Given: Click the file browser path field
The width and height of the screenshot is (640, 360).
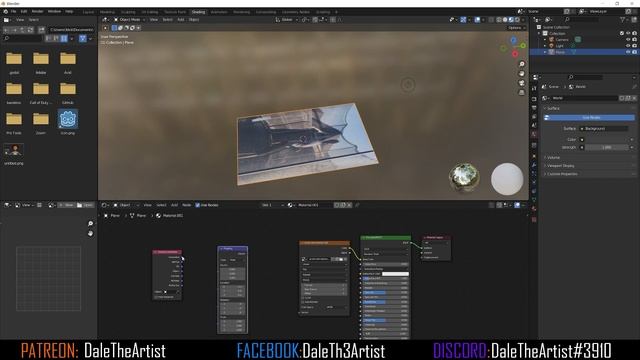Looking at the screenshot, I should pos(71,30).
